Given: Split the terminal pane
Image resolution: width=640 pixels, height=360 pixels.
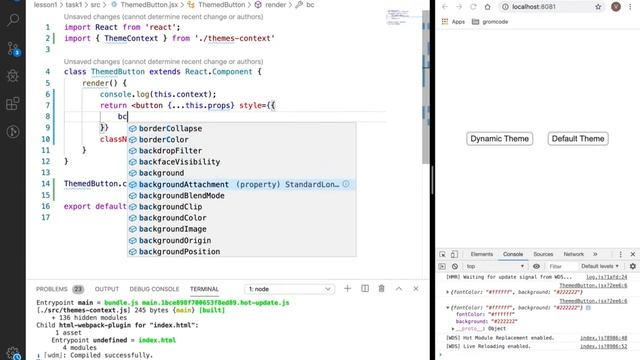Looking at the screenshot, I should click(365, 289).
